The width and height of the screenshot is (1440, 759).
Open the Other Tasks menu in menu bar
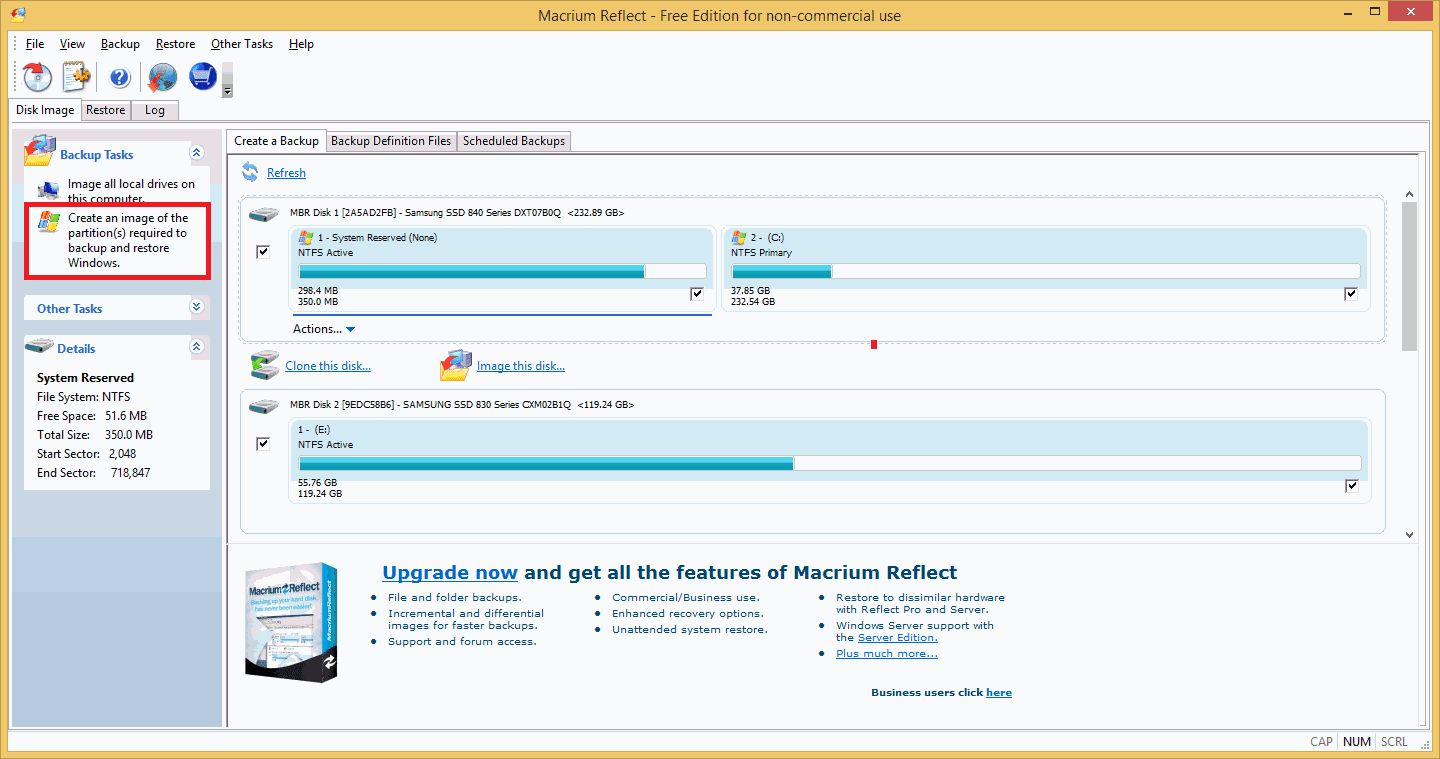click(242, 44)
